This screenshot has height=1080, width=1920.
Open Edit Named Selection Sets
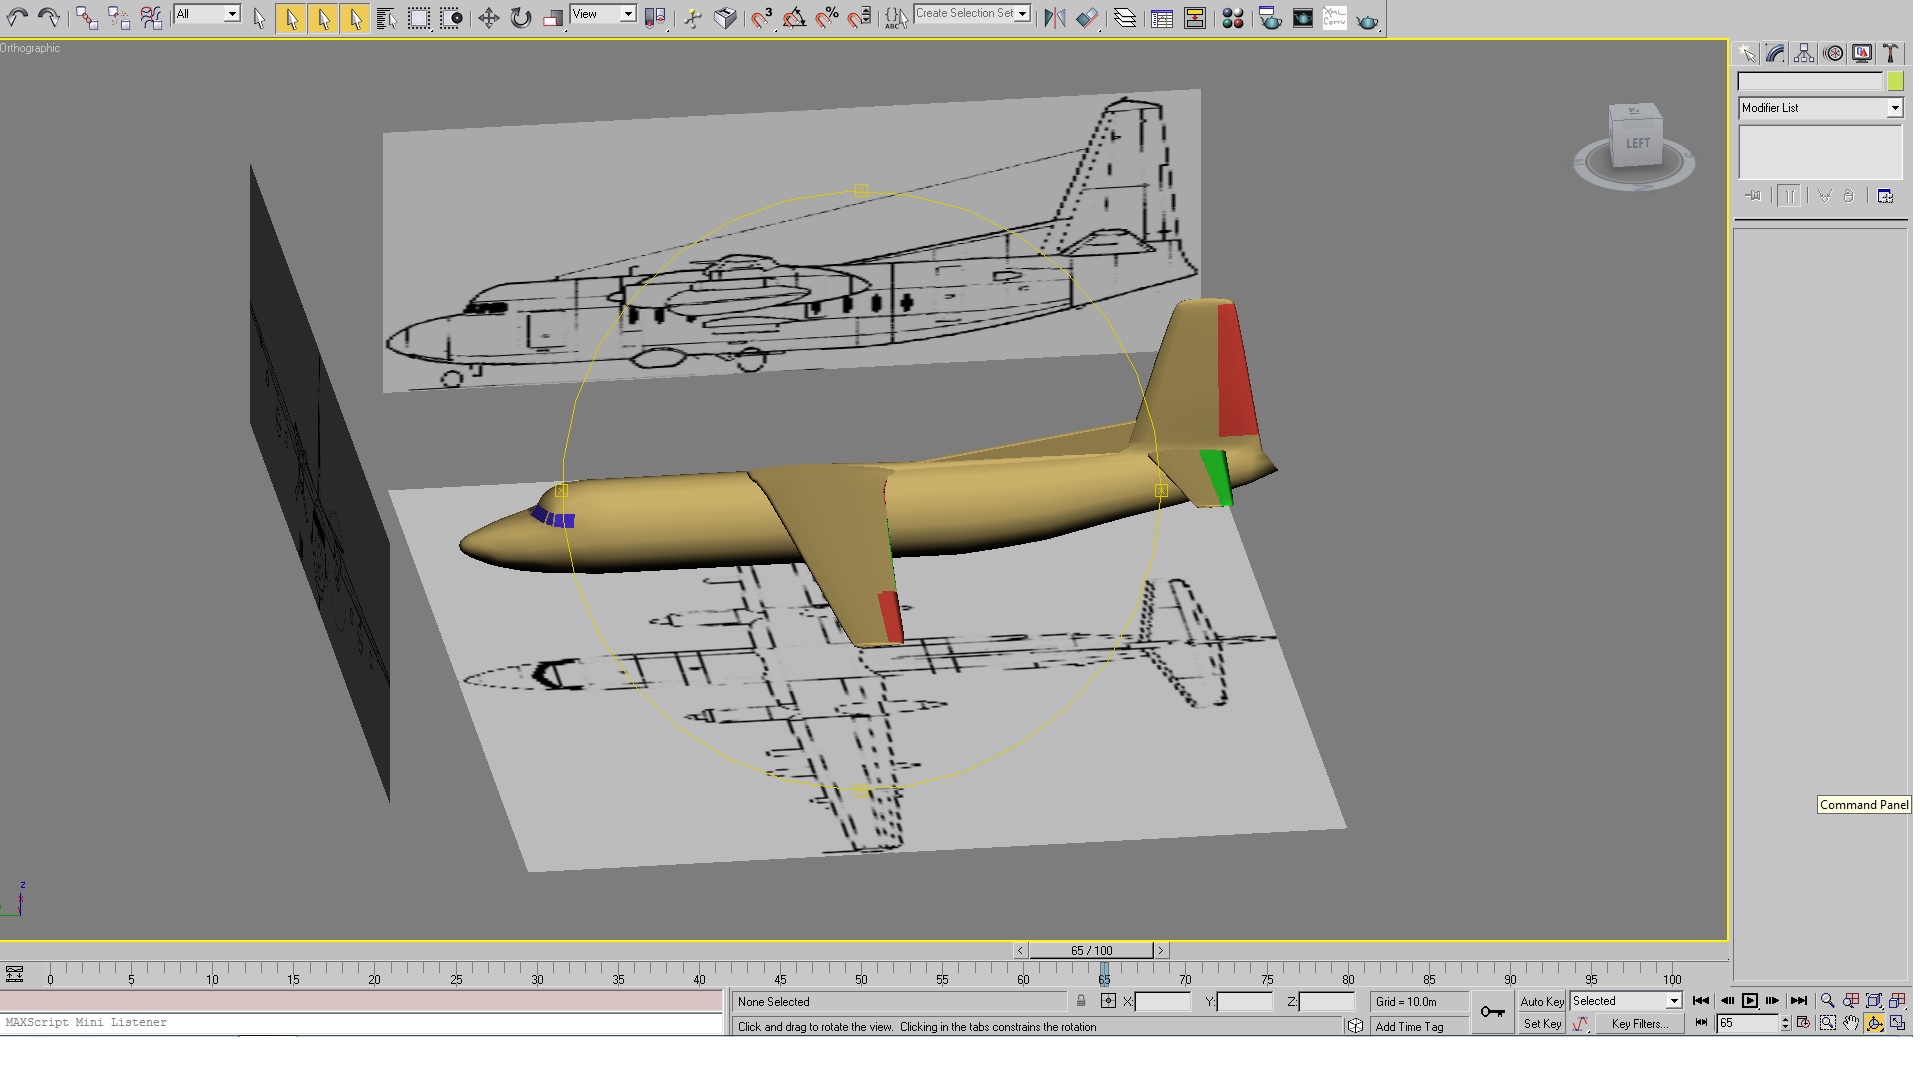click(896, 18)
